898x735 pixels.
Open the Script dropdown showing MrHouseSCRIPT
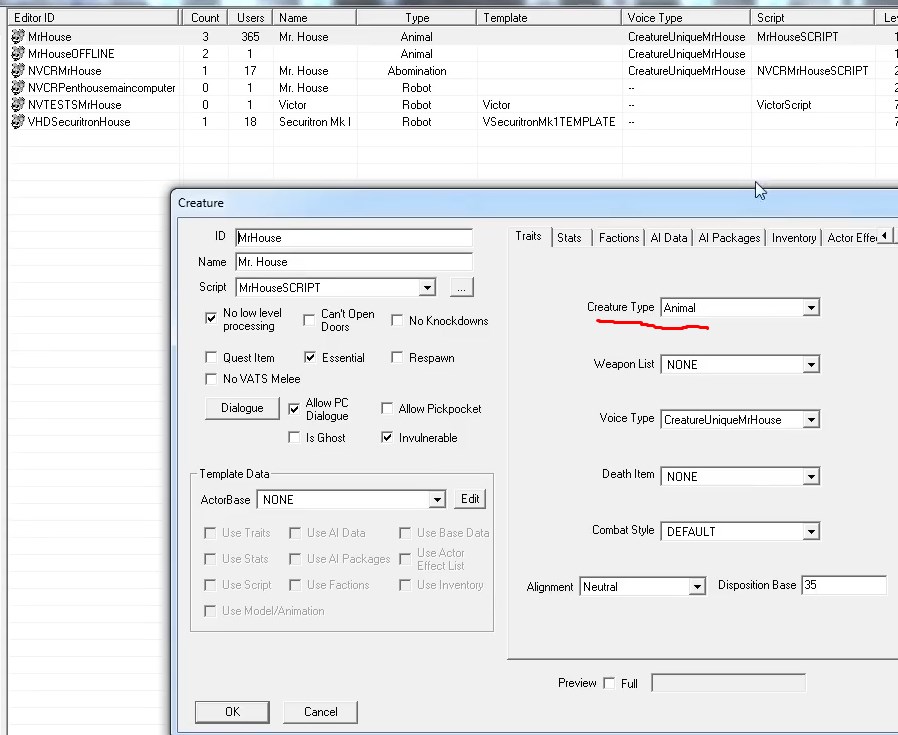tap(427, 288)
